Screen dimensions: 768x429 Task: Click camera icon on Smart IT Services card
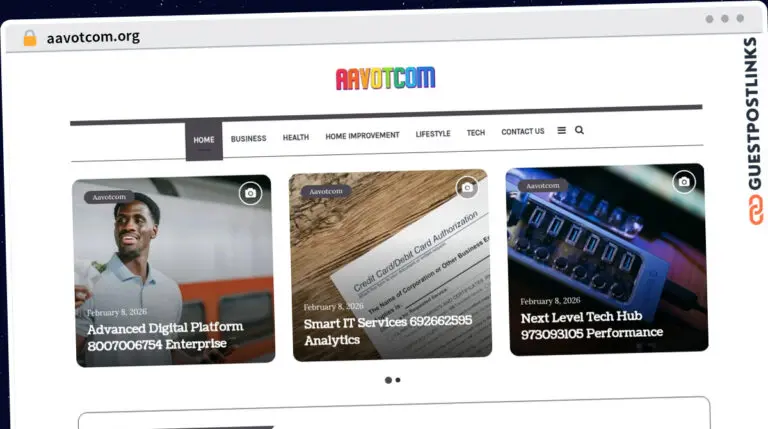(467, 187)
